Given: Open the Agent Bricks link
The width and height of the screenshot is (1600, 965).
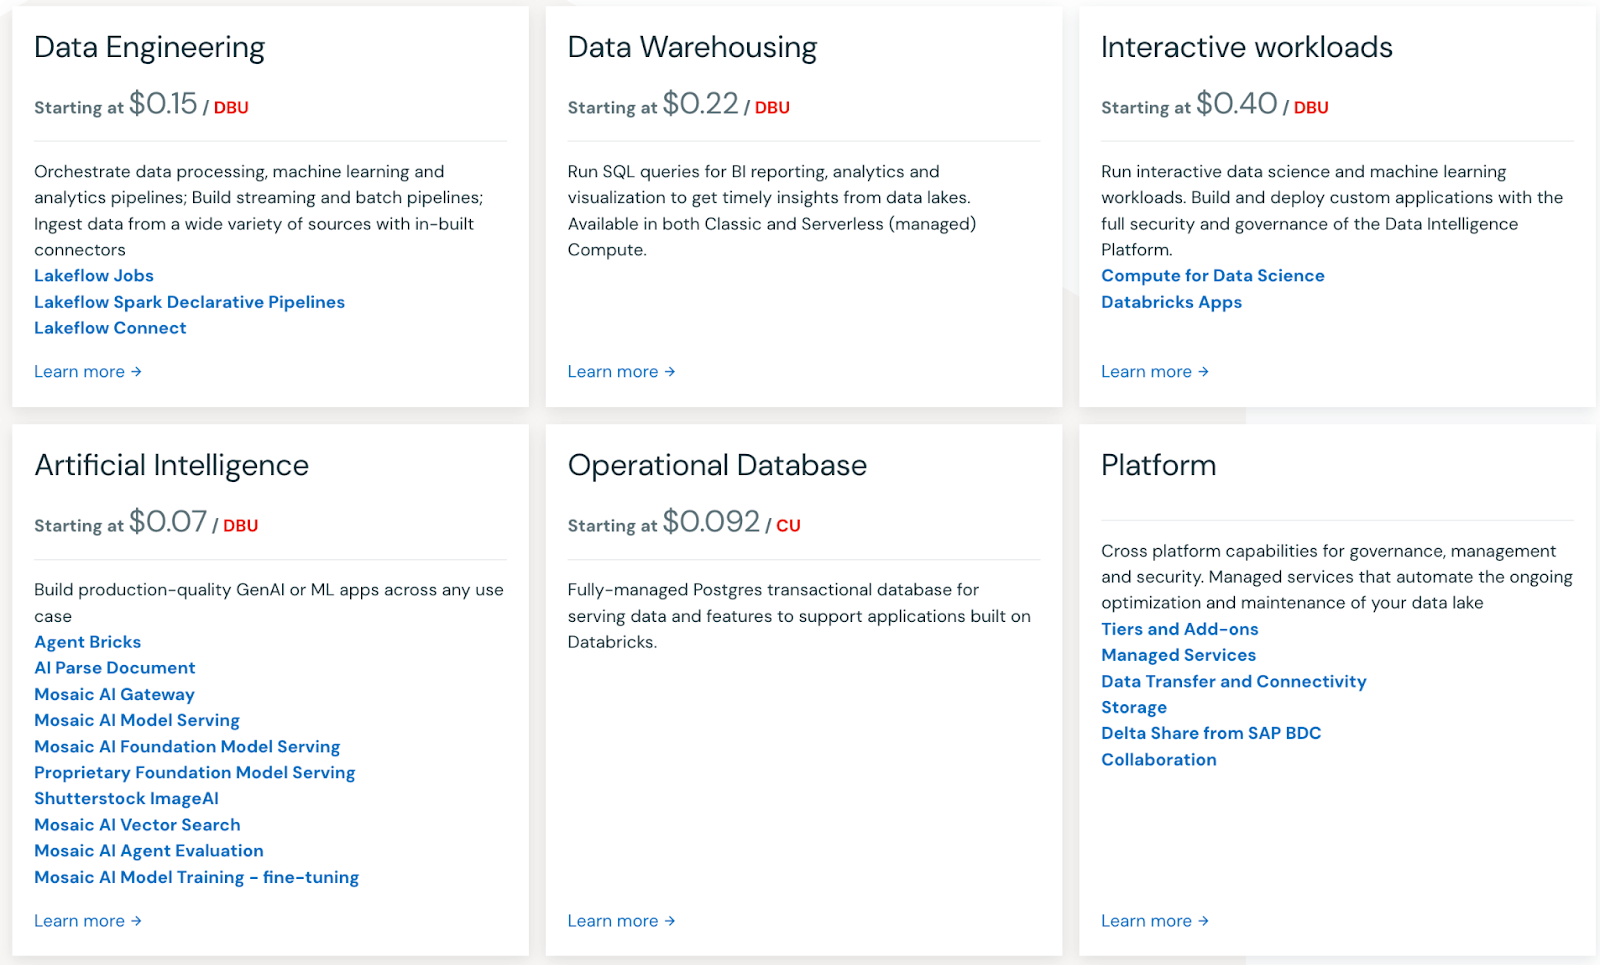Looking at the screenshot, I should point(88,642).
